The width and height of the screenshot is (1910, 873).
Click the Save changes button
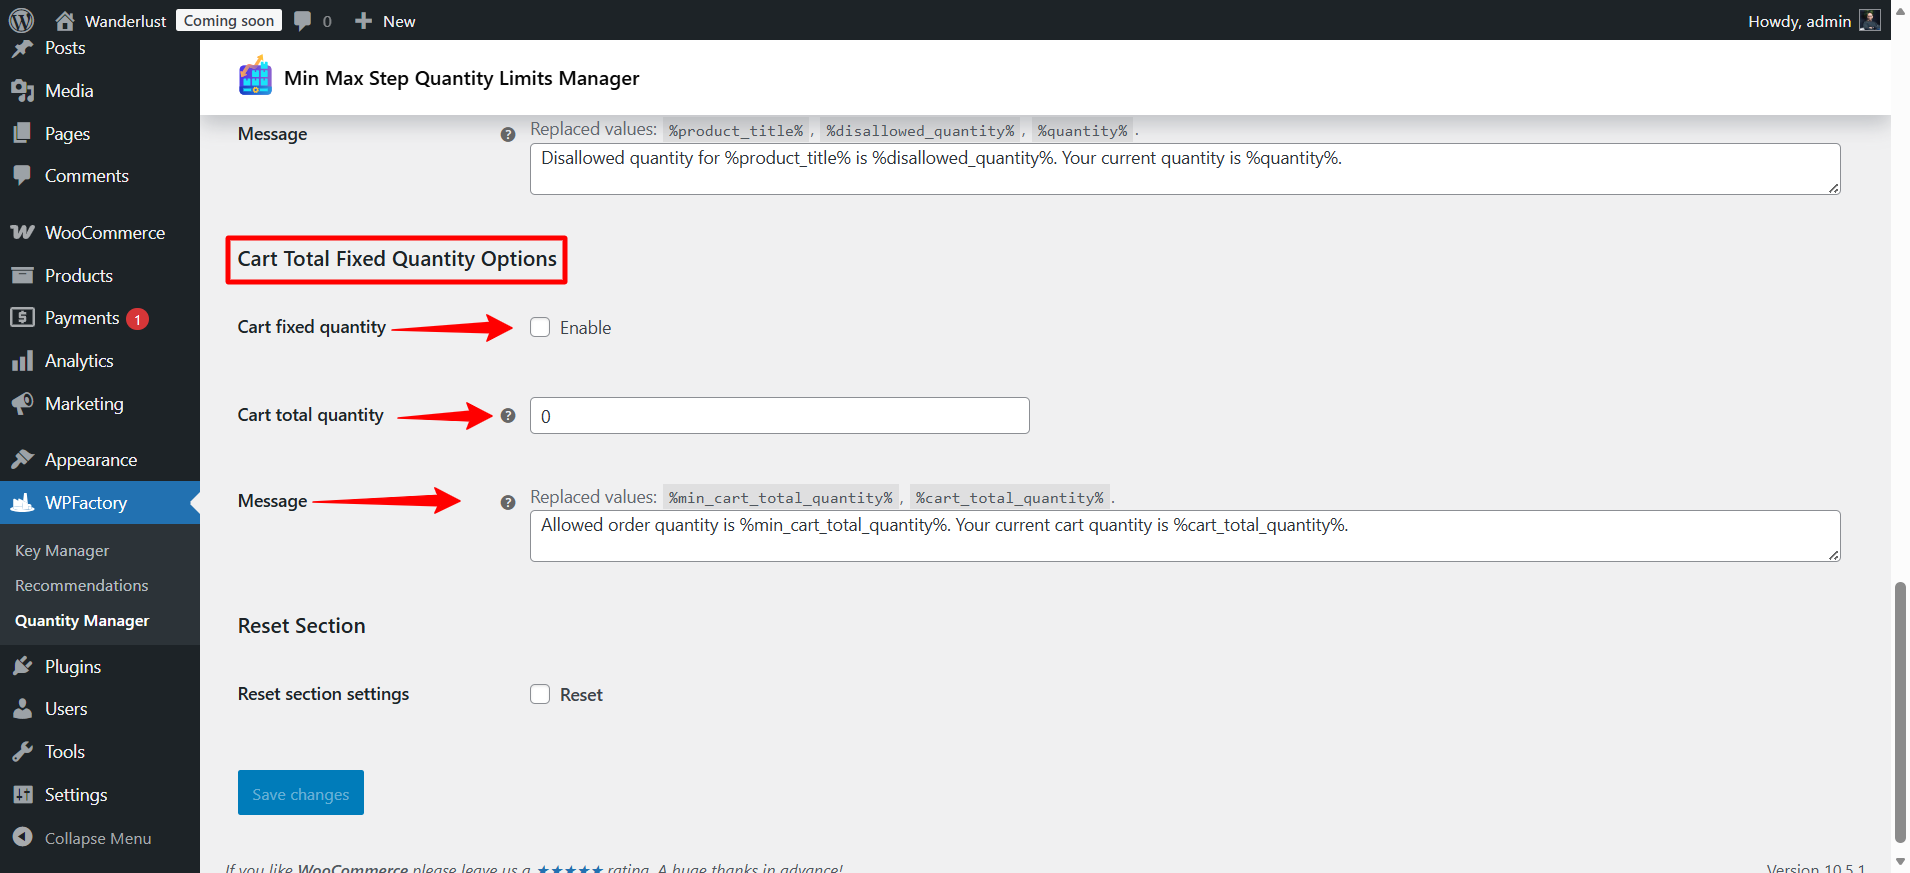click(301, 793)
